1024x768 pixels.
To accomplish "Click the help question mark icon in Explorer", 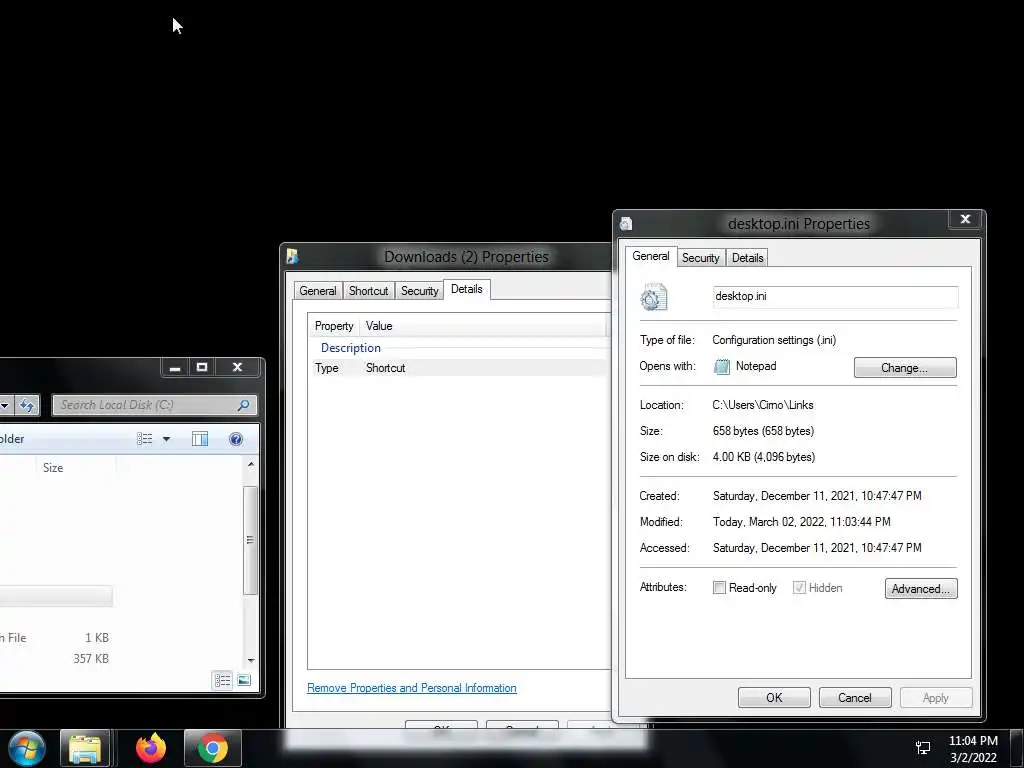I will (236, 439).
